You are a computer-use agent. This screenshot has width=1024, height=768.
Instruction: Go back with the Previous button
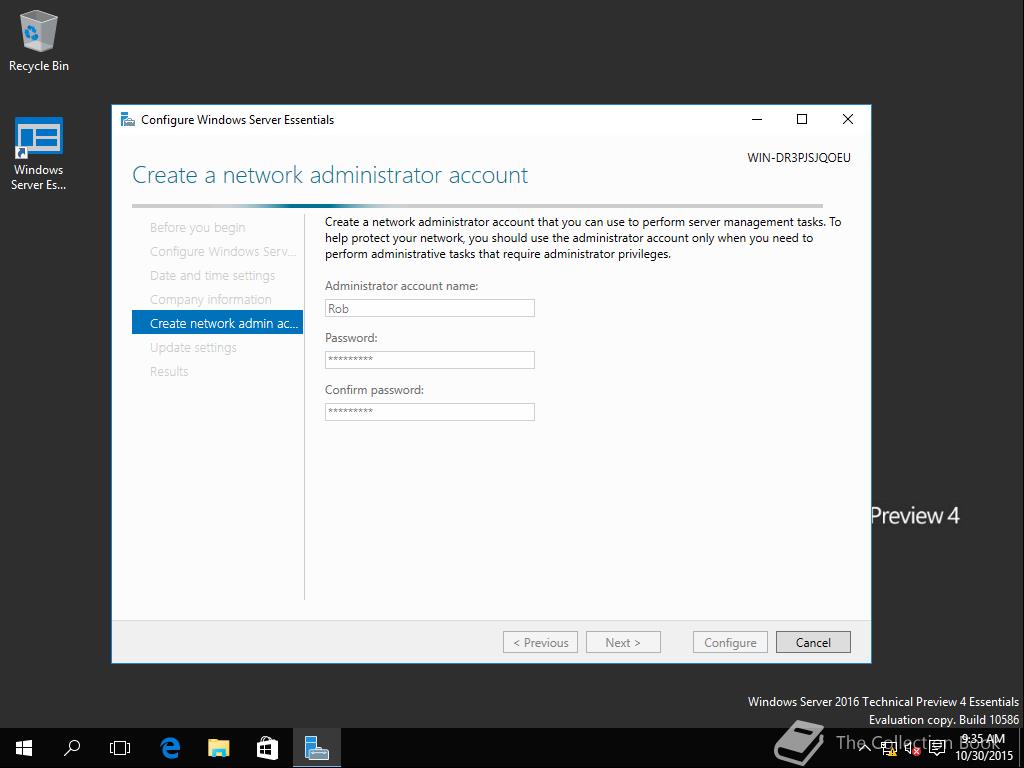pos(540,643)
